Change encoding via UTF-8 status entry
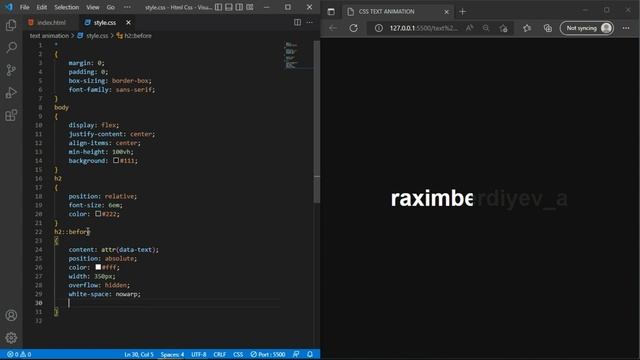This screenshot has width=640, height=360. tap(199, 354)
